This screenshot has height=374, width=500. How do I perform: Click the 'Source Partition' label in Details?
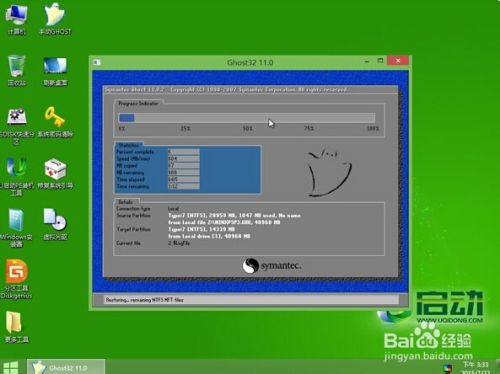coord(133,216)
